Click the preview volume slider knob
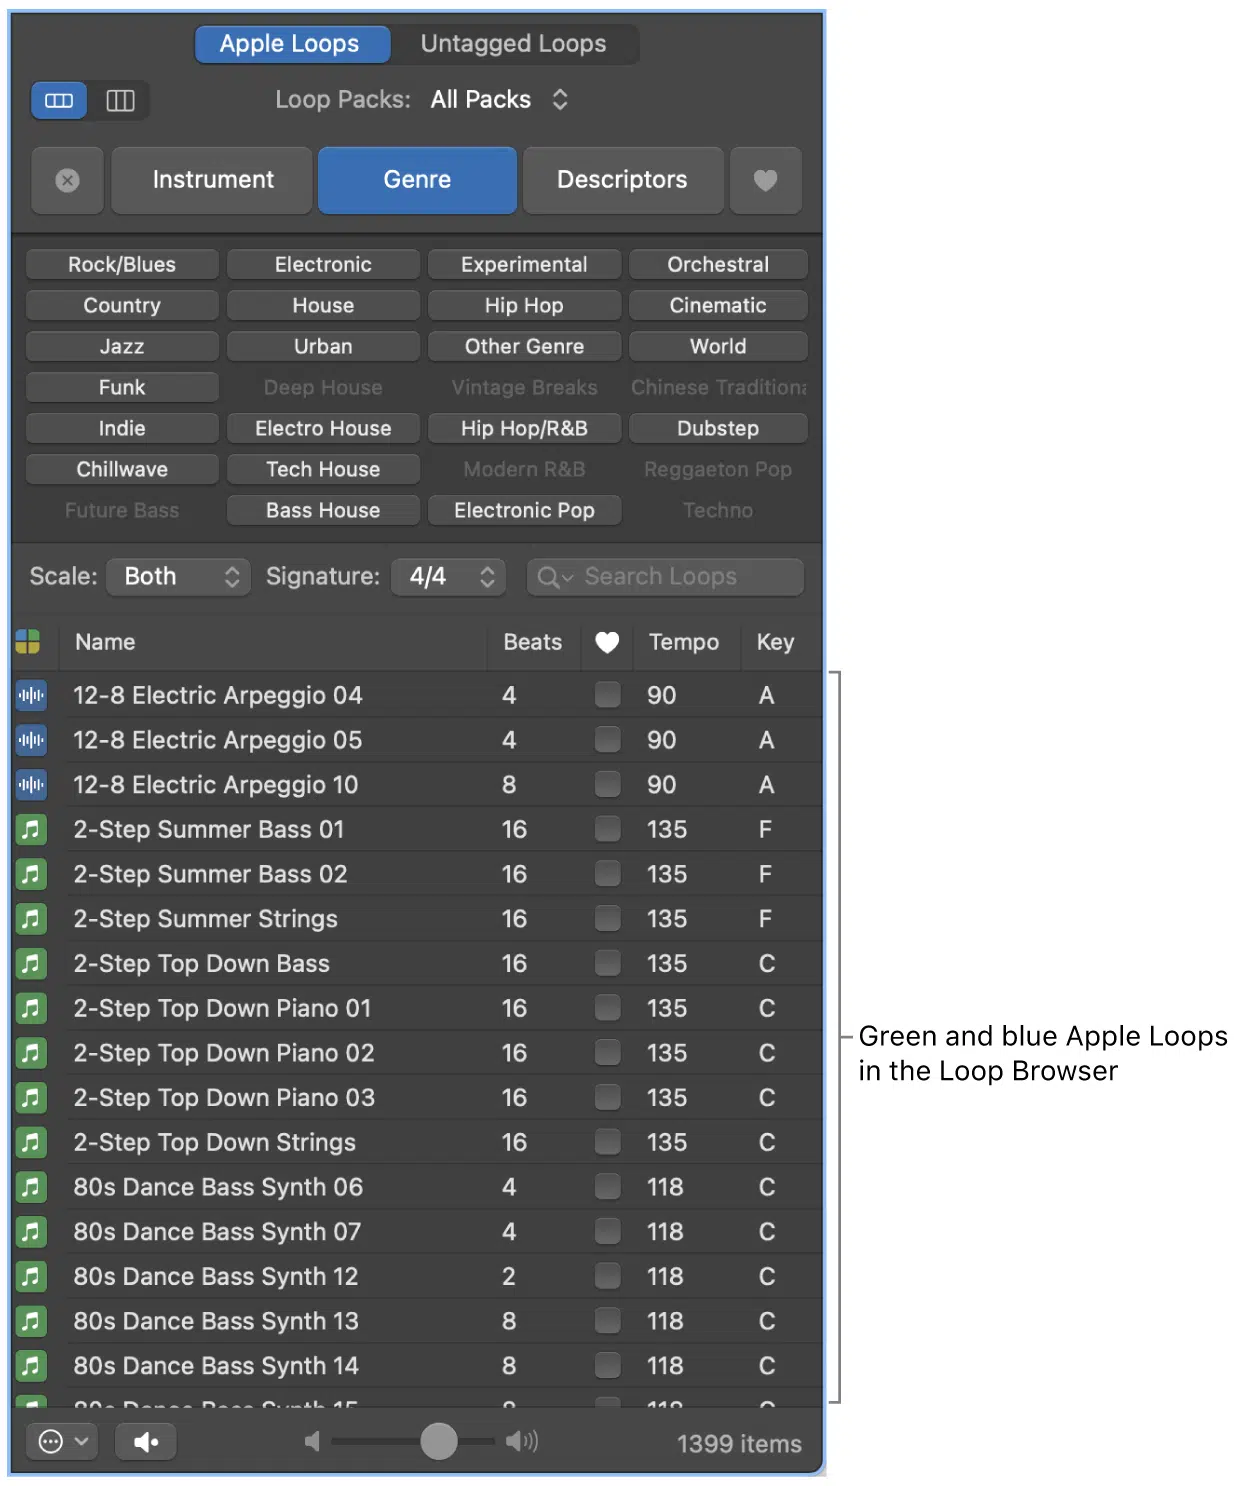Screen dimensions: 1238x1486 point(439,1441)
